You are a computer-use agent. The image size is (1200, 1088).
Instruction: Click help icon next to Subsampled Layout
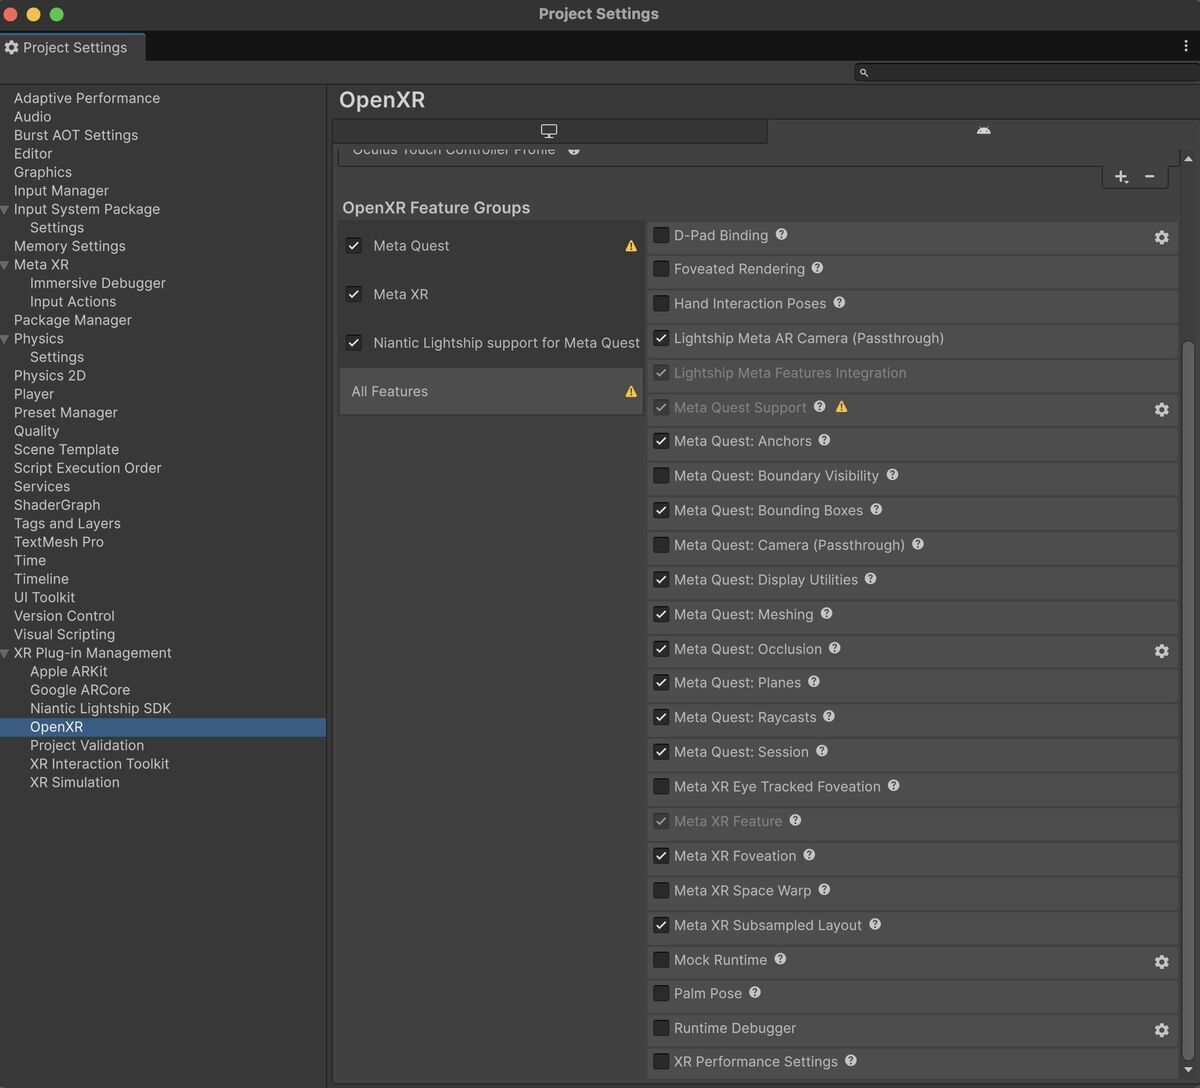[x=876, y=924]
